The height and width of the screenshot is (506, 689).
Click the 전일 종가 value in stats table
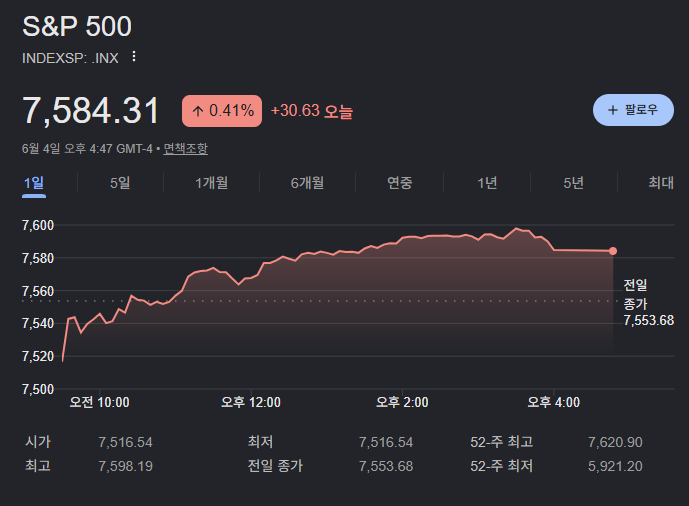pyautogui.click(x=386, y=466)
